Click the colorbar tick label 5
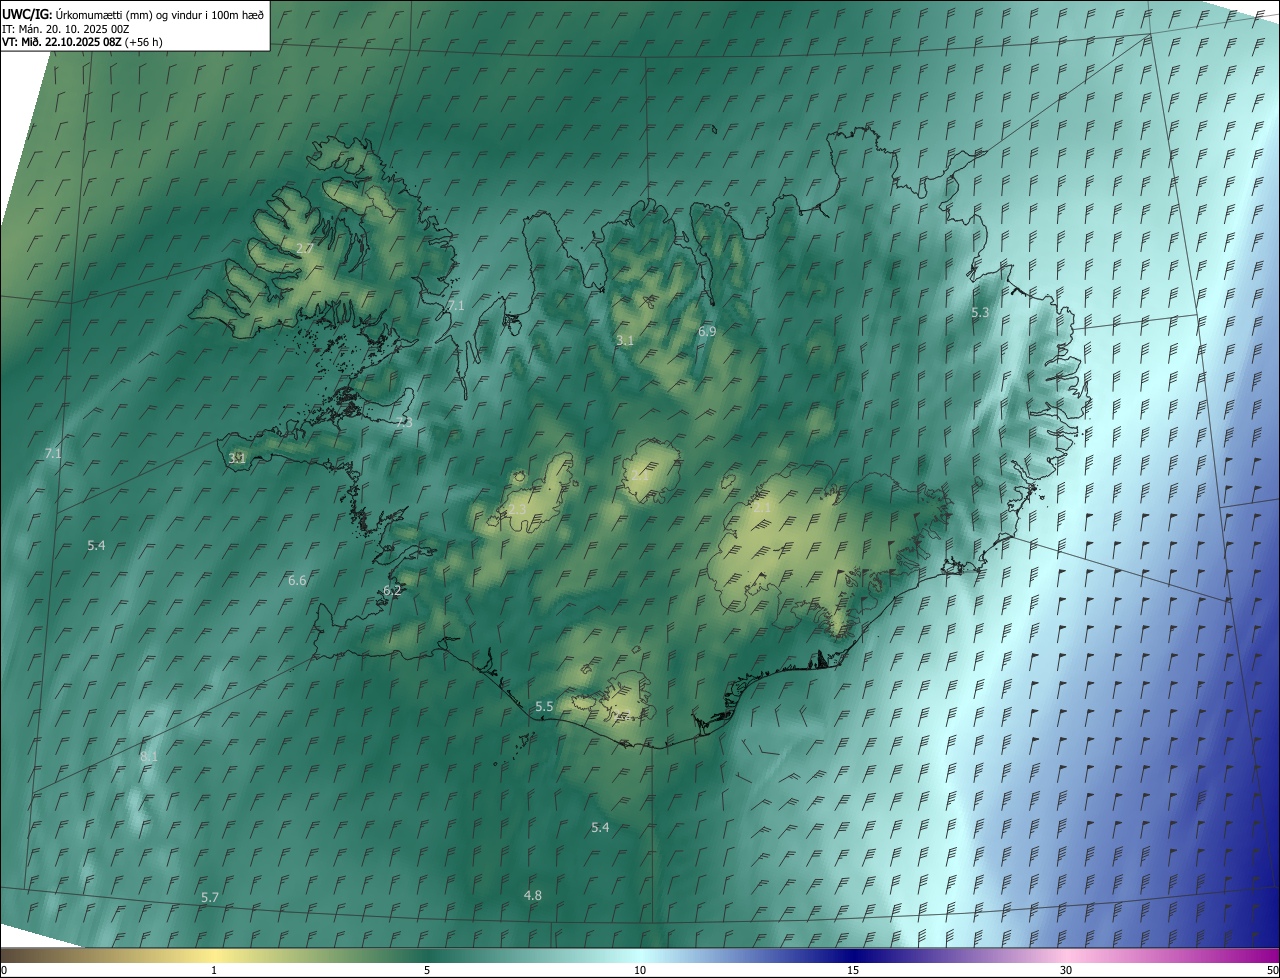This screenshot has height=978, width=1280. 427,970
